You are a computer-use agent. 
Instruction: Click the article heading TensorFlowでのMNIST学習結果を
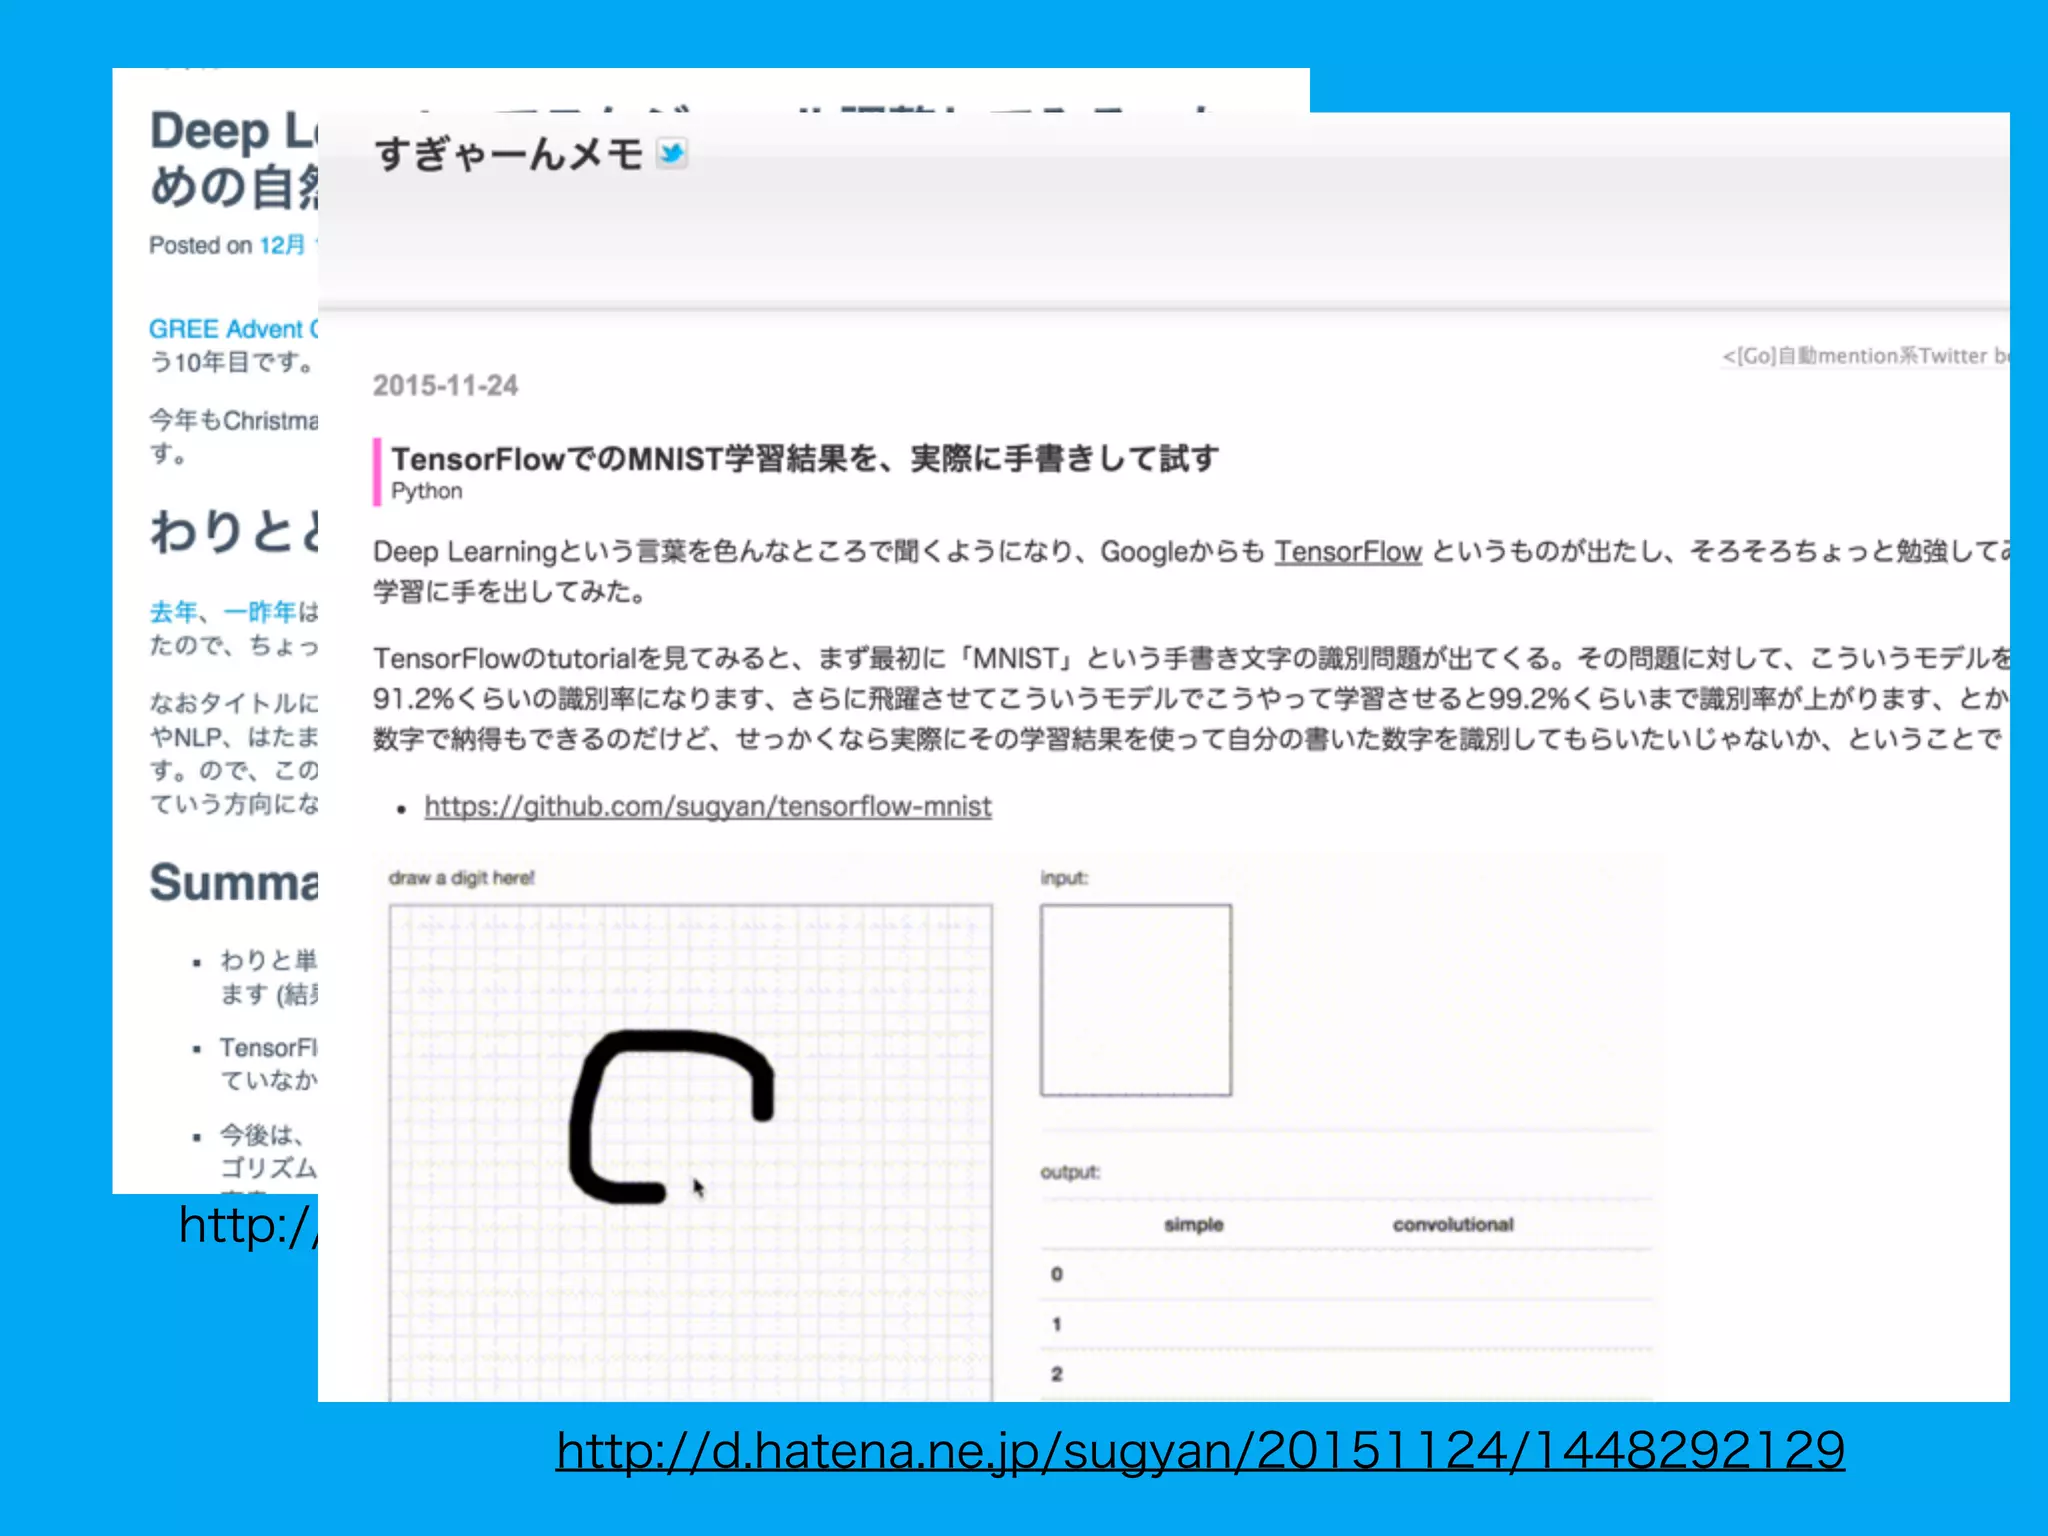805,459
